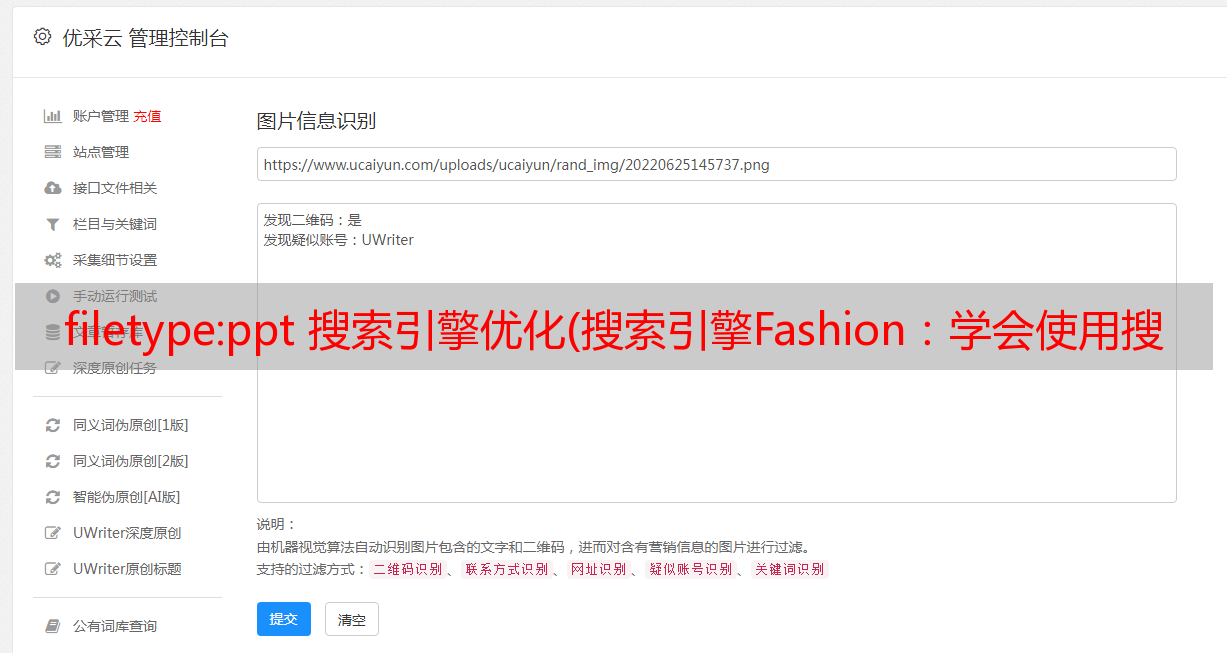The height and width of the screenshot is (653, 1227).
Task: Open UWriter深度原创 menu item
Action: [127, 533]
